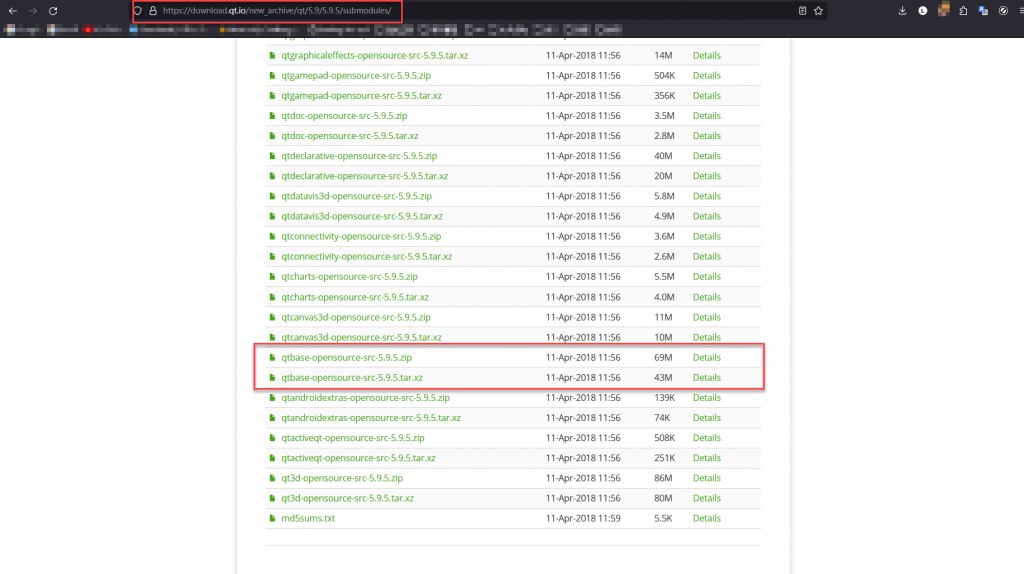Viewport: 1024px width, 574px height.
Task: Click file icon beside qtgamepad-opensource-src-5.9.5.zip
Action: tap(272, 76)
